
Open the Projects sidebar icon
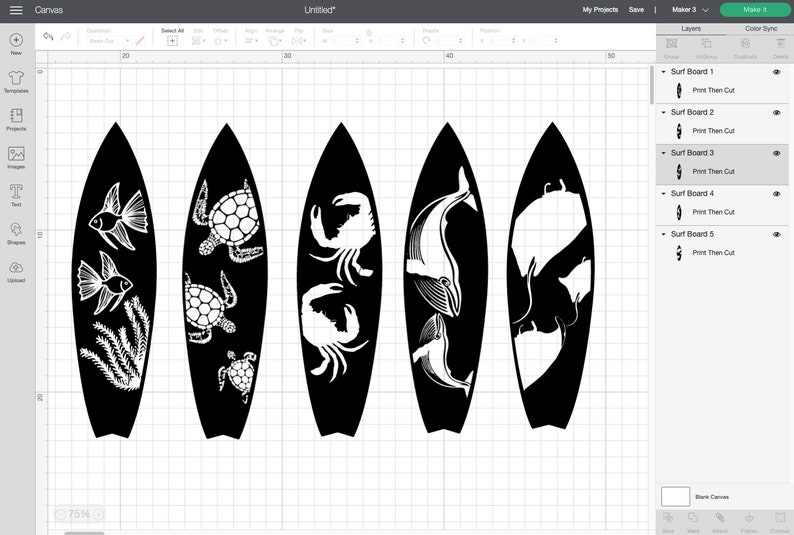tap(16, 115)
